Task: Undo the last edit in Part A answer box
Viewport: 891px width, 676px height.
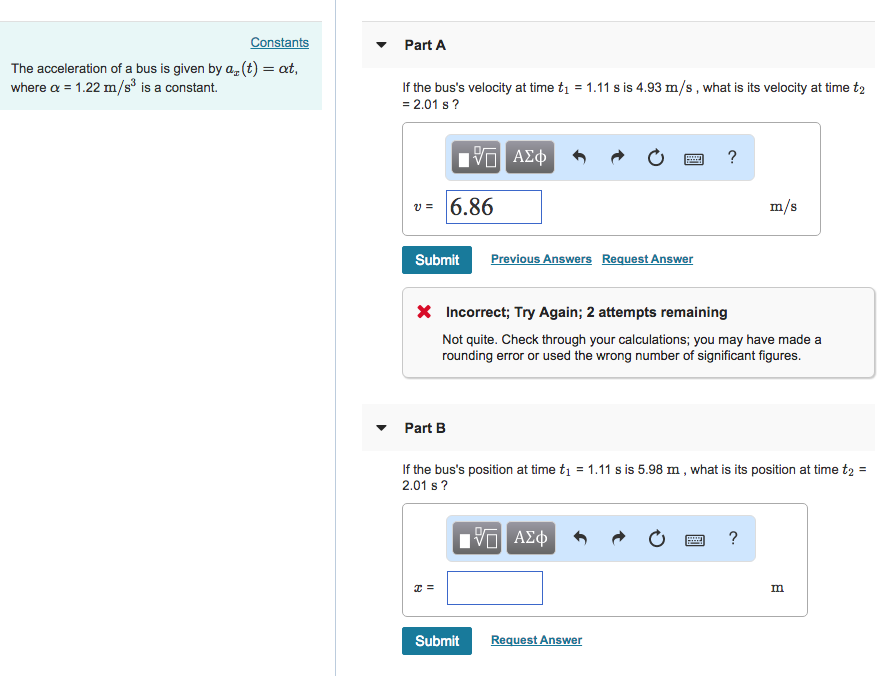Action: [581, 157]
